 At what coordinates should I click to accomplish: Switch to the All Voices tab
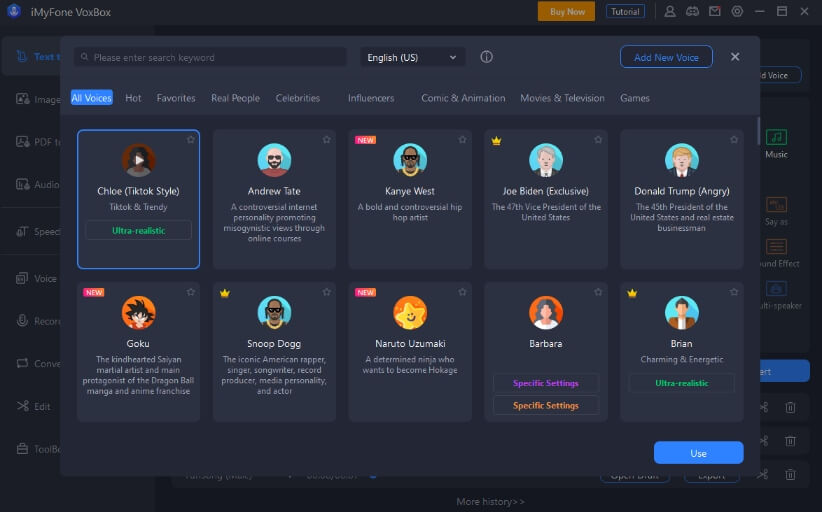(x=92, y=98)
